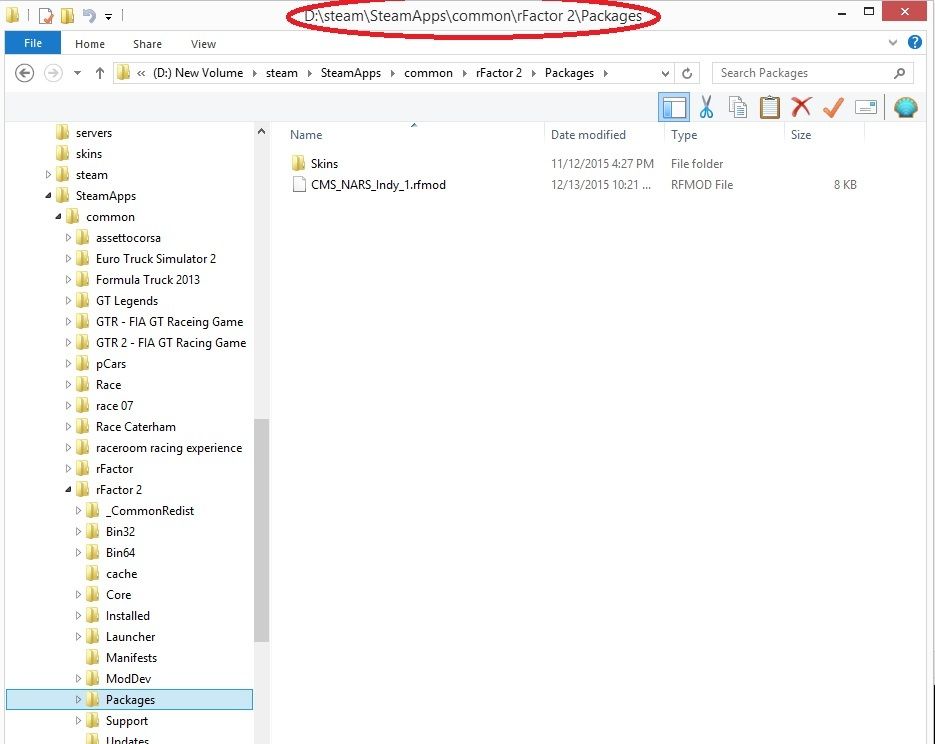This screenshot has width=935, height=744.
Task: Sort by the Name column header
Action: [306, 135]
